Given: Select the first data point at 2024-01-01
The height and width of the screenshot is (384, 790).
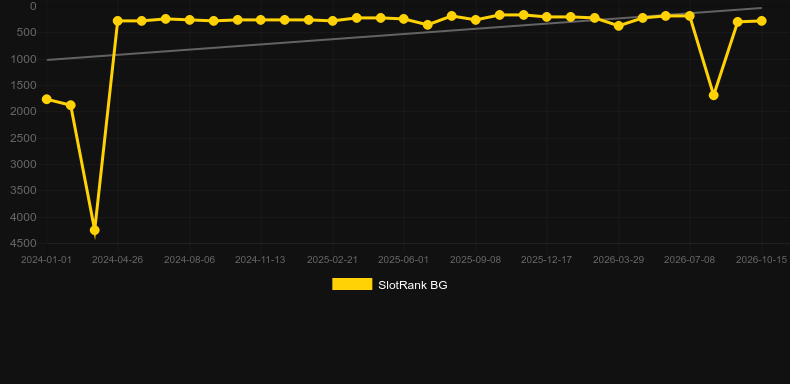Looking at the screenshot, I should tap(47, 99).
